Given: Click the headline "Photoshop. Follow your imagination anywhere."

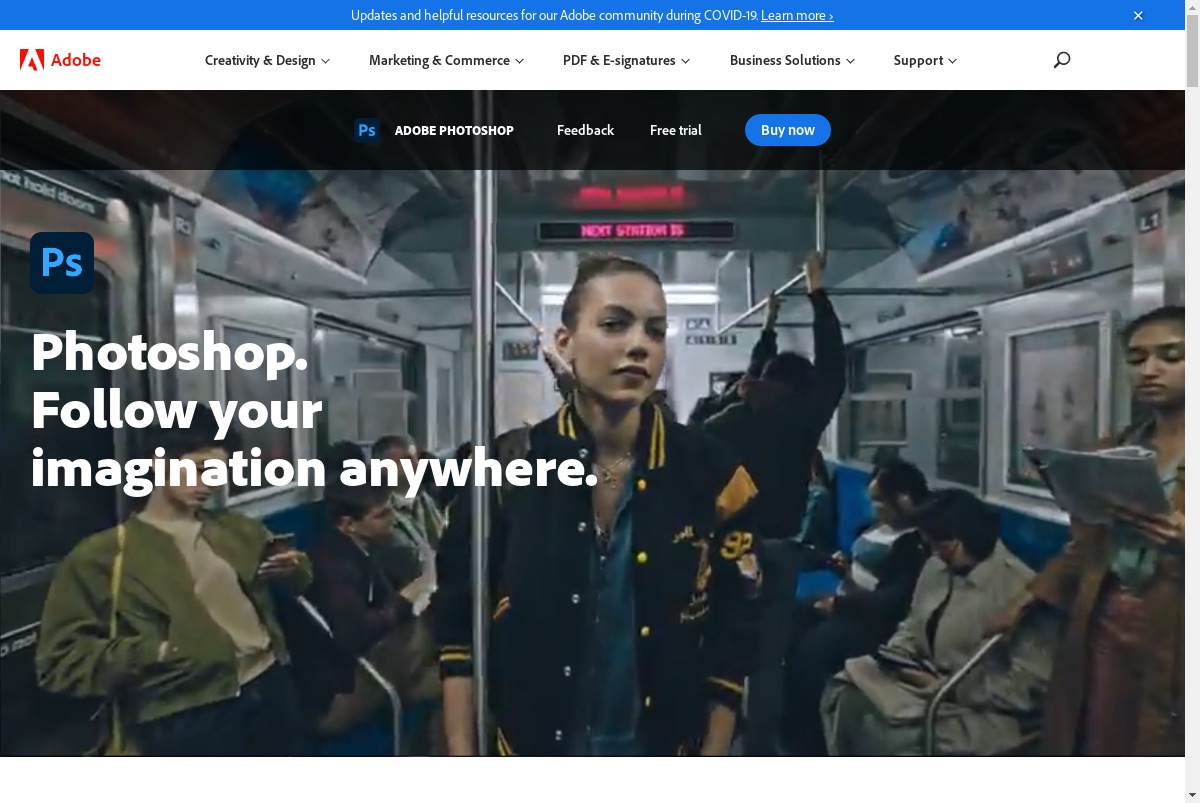Looking at the screenshot, I should pyautogui.click(x=314, y=409).
